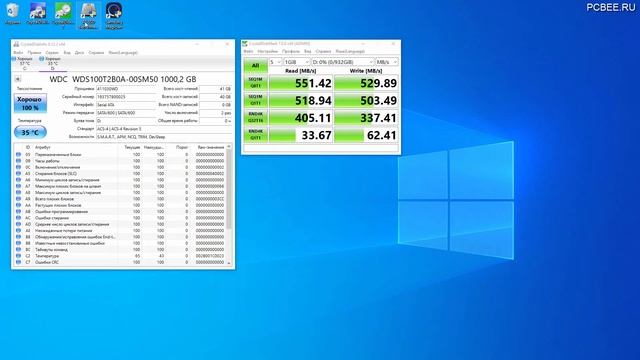Click status icon of attribute AB row
The image size is (640, 360).
point(18,211)
